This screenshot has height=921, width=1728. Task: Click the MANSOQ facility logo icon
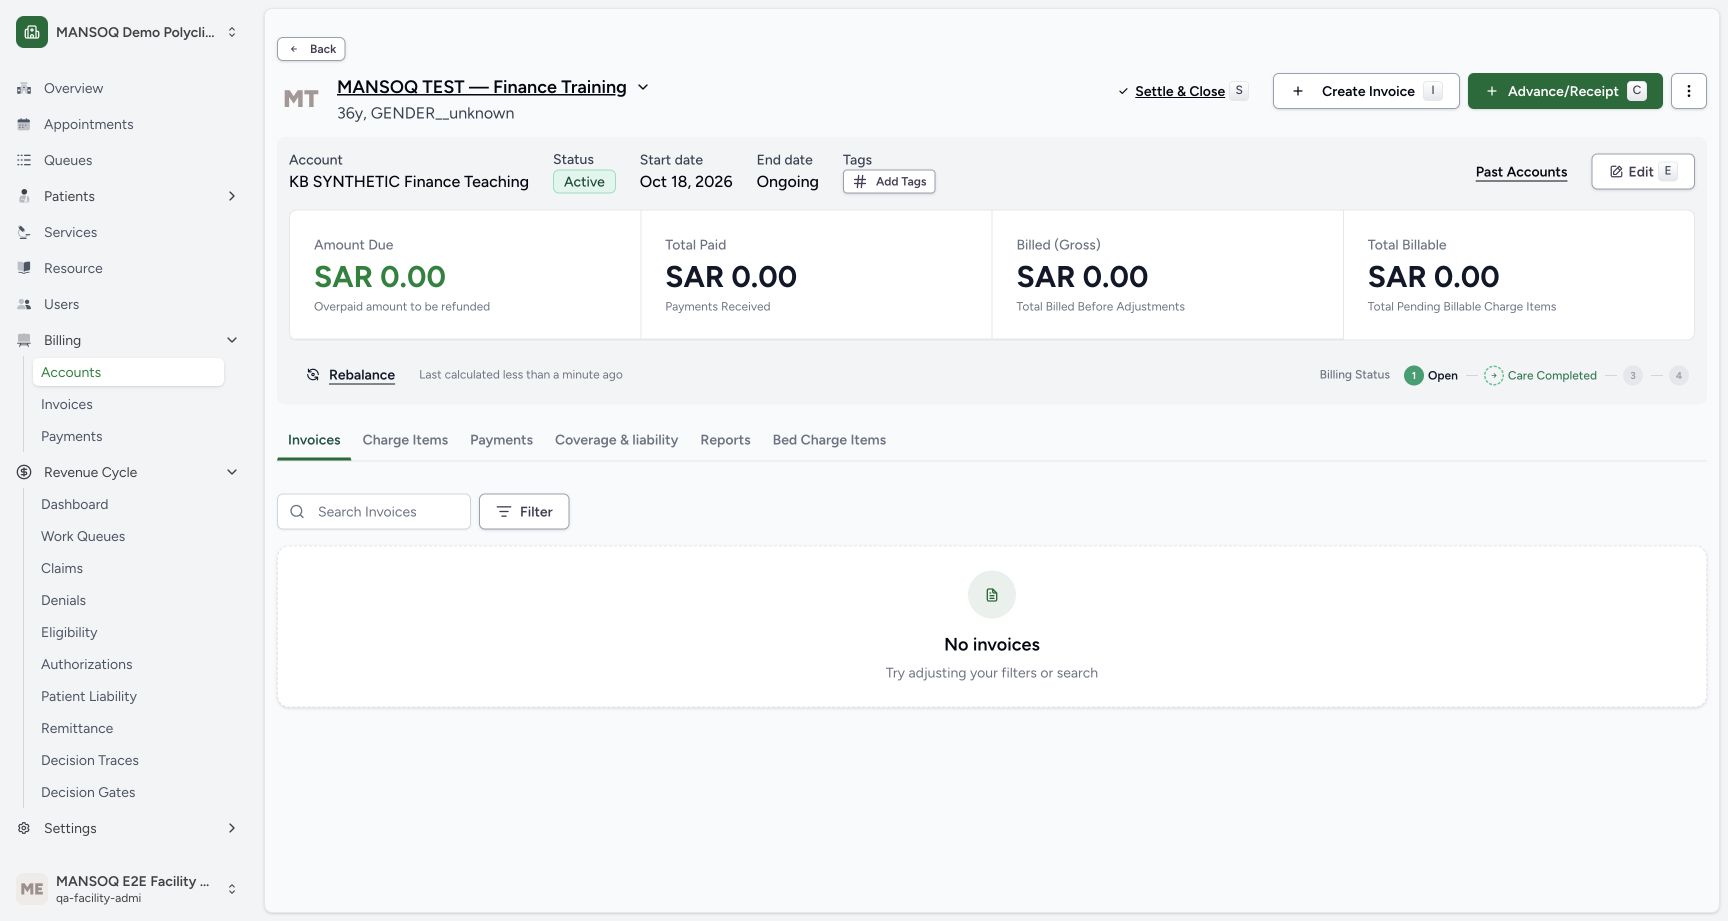pos(32,32)
